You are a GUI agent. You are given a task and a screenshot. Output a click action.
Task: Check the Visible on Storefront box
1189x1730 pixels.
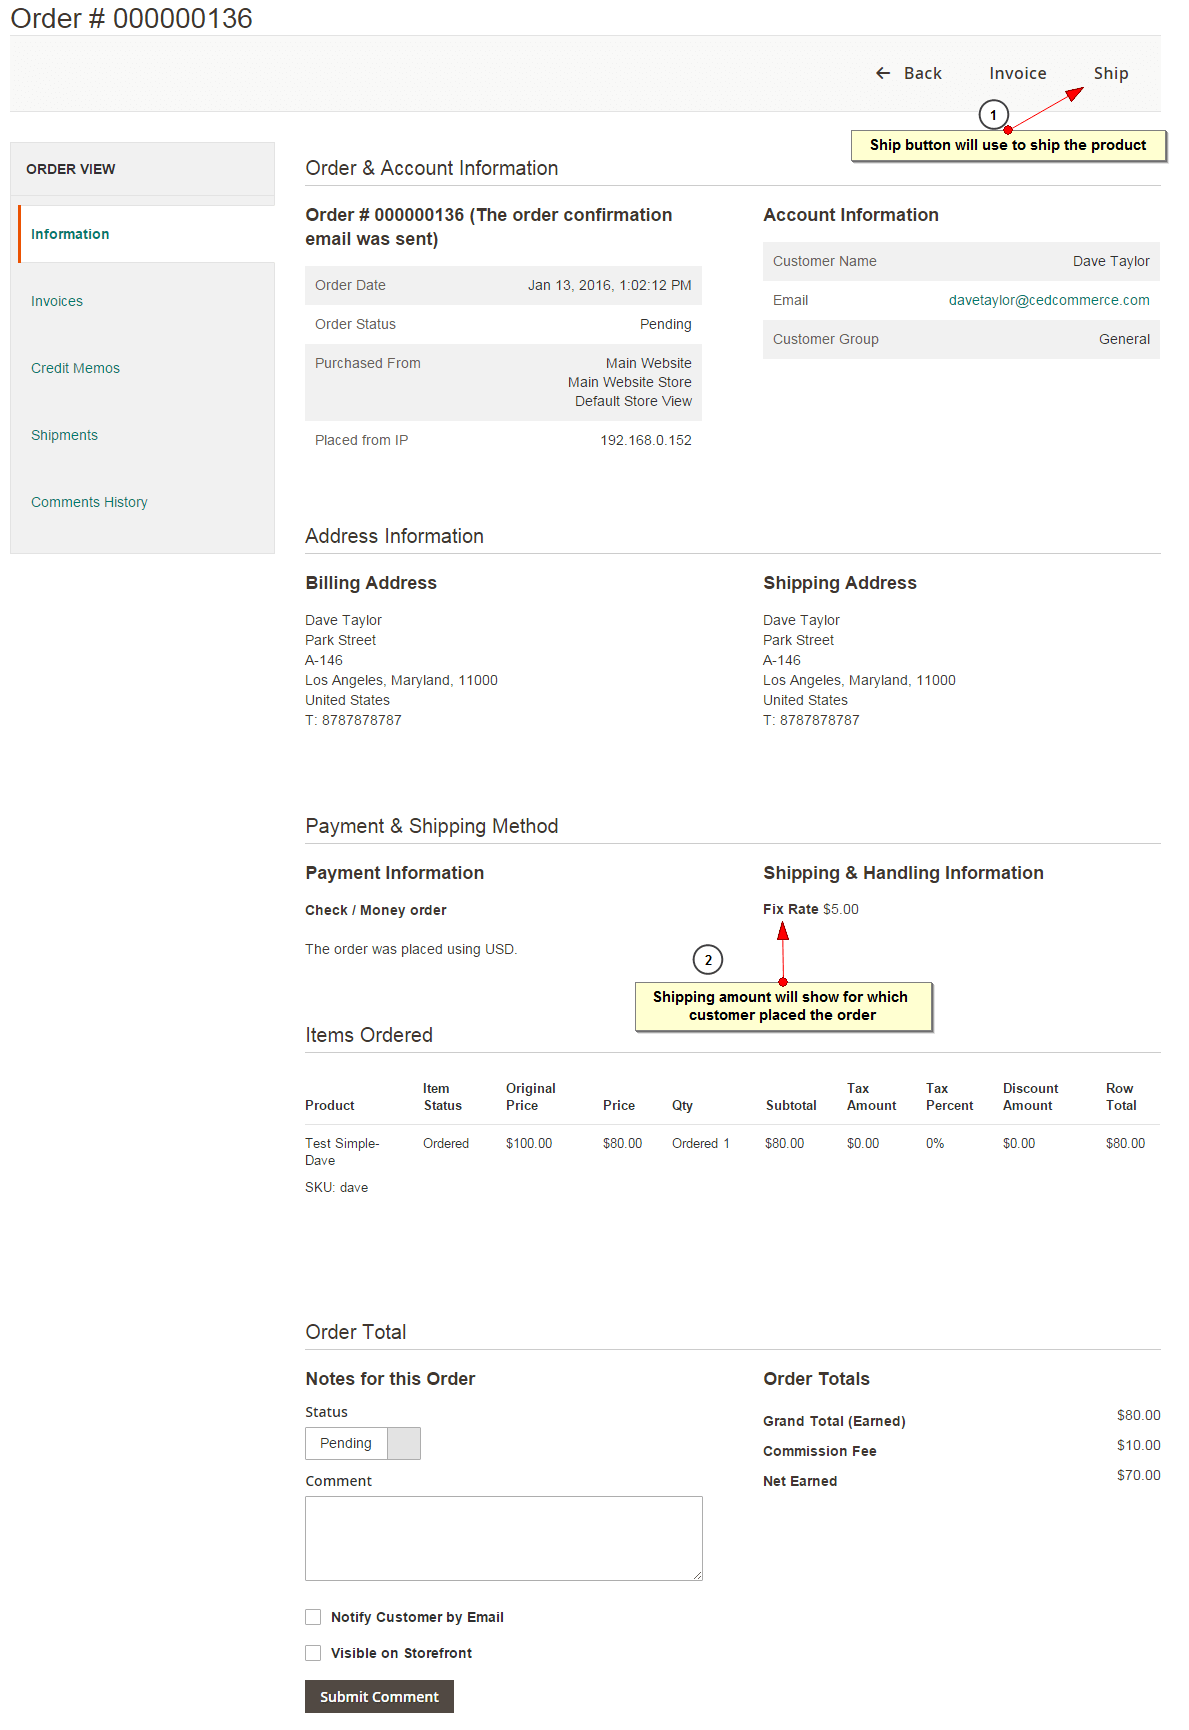pyautogui.click(x=313, y=1653)
